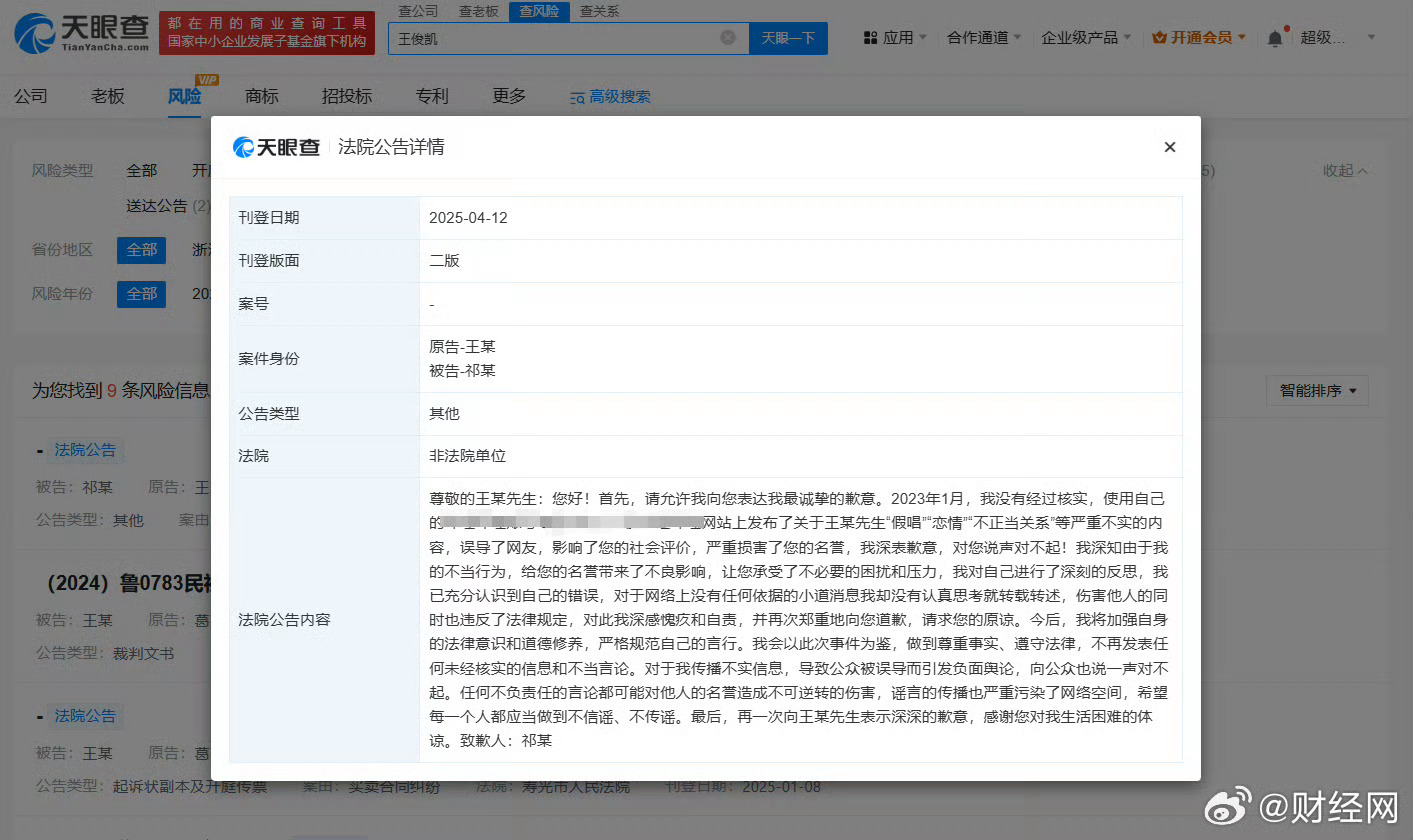The height and width of the screenshot is (840, 1413).
Task: Click the TianYanCha logo in dialog header
Action: (276, 147)
